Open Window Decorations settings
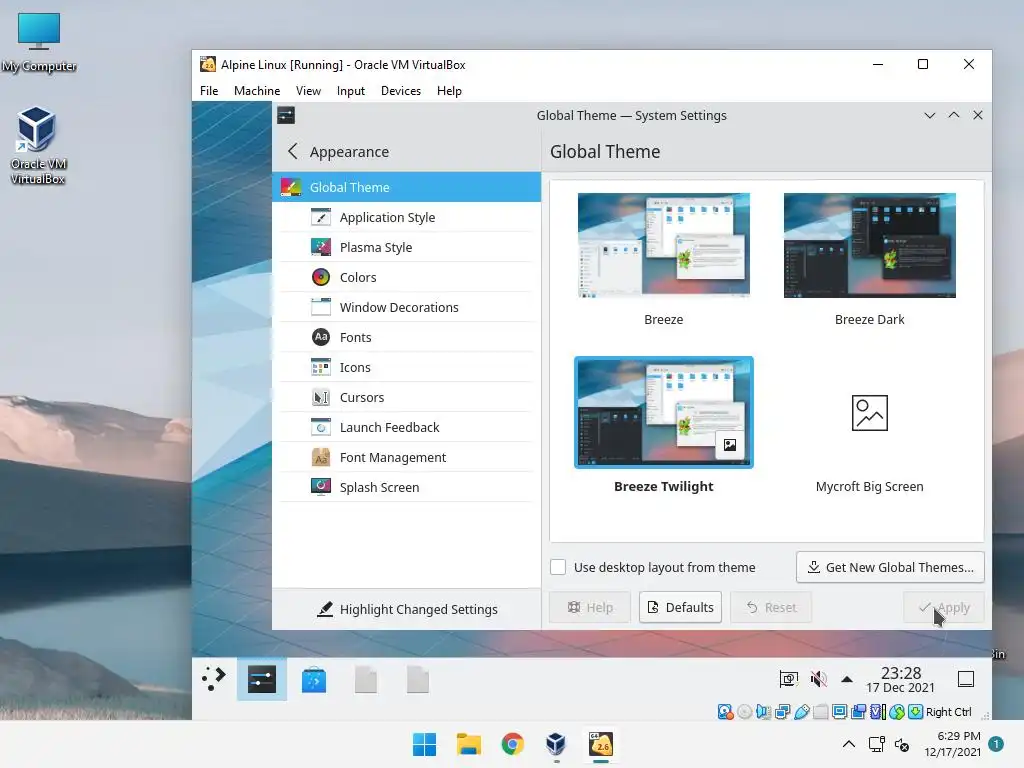The image size is (1024, 768). pos(406,308)
